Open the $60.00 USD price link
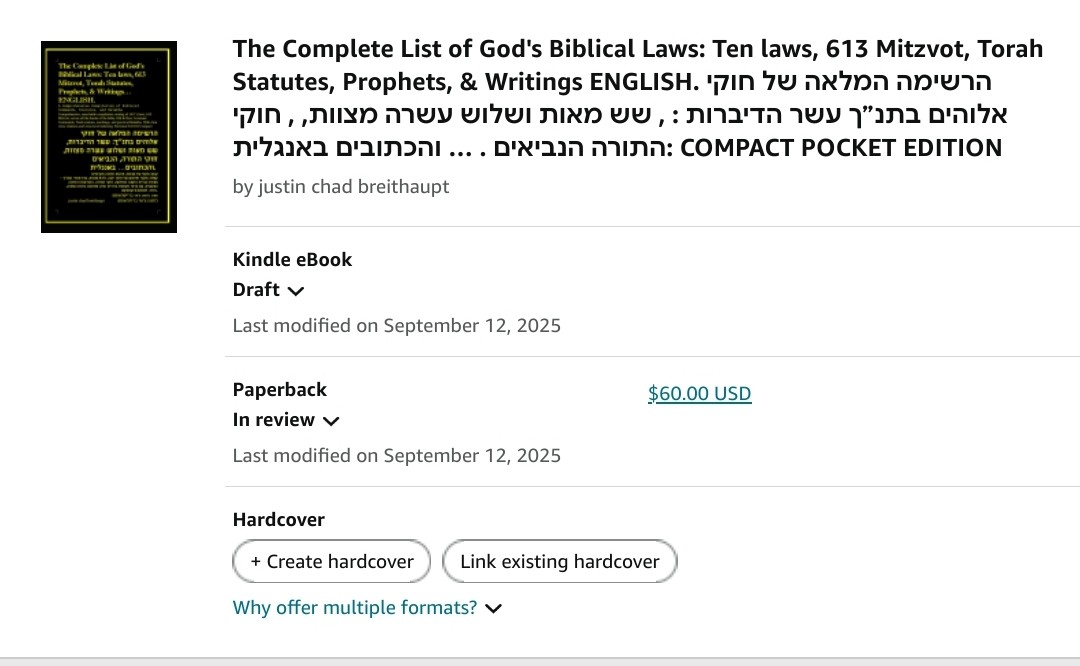The width and height of the screenshot is (1080, 666). pyautogui.click(x=699, y=394)
